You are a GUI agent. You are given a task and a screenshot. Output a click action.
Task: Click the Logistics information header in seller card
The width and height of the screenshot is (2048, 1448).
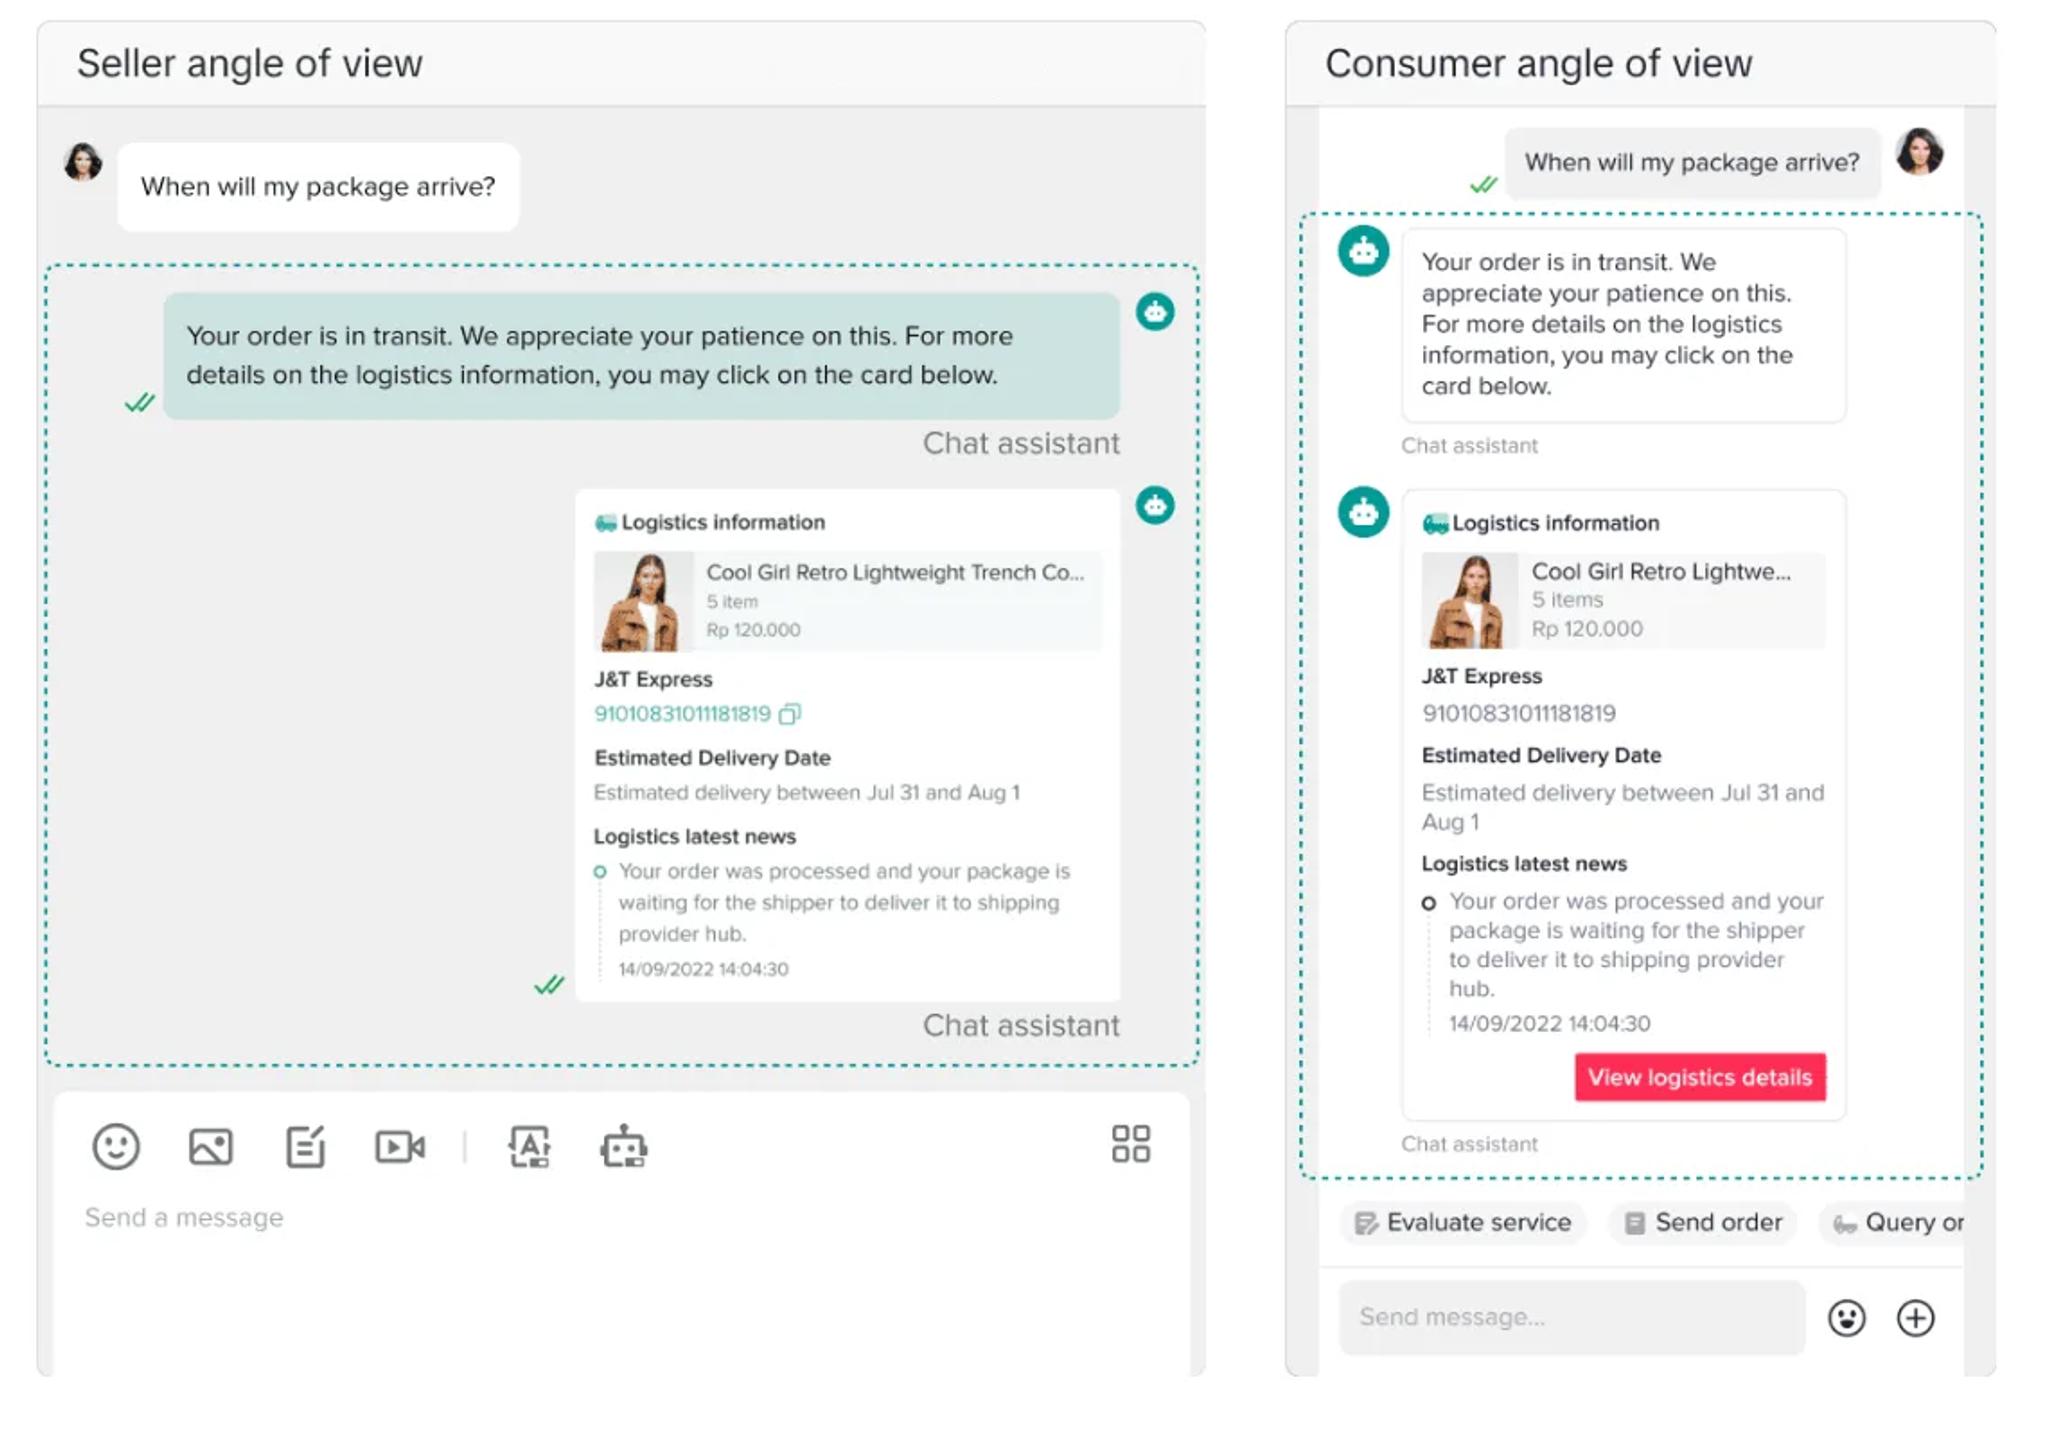pos(710,522)
